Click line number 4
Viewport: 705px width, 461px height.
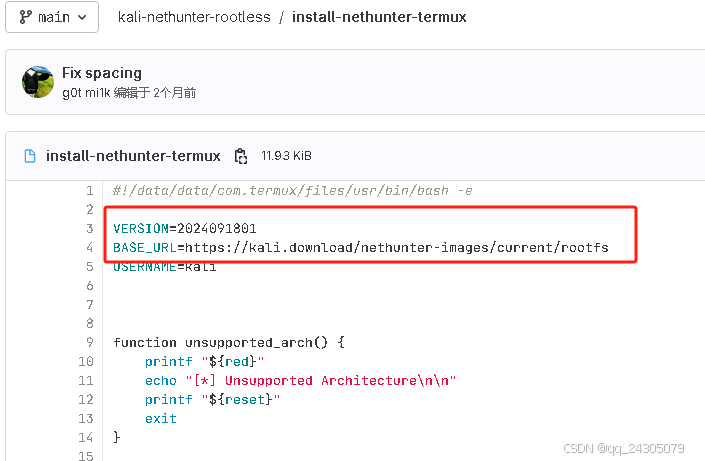click(x=90, y=247)
